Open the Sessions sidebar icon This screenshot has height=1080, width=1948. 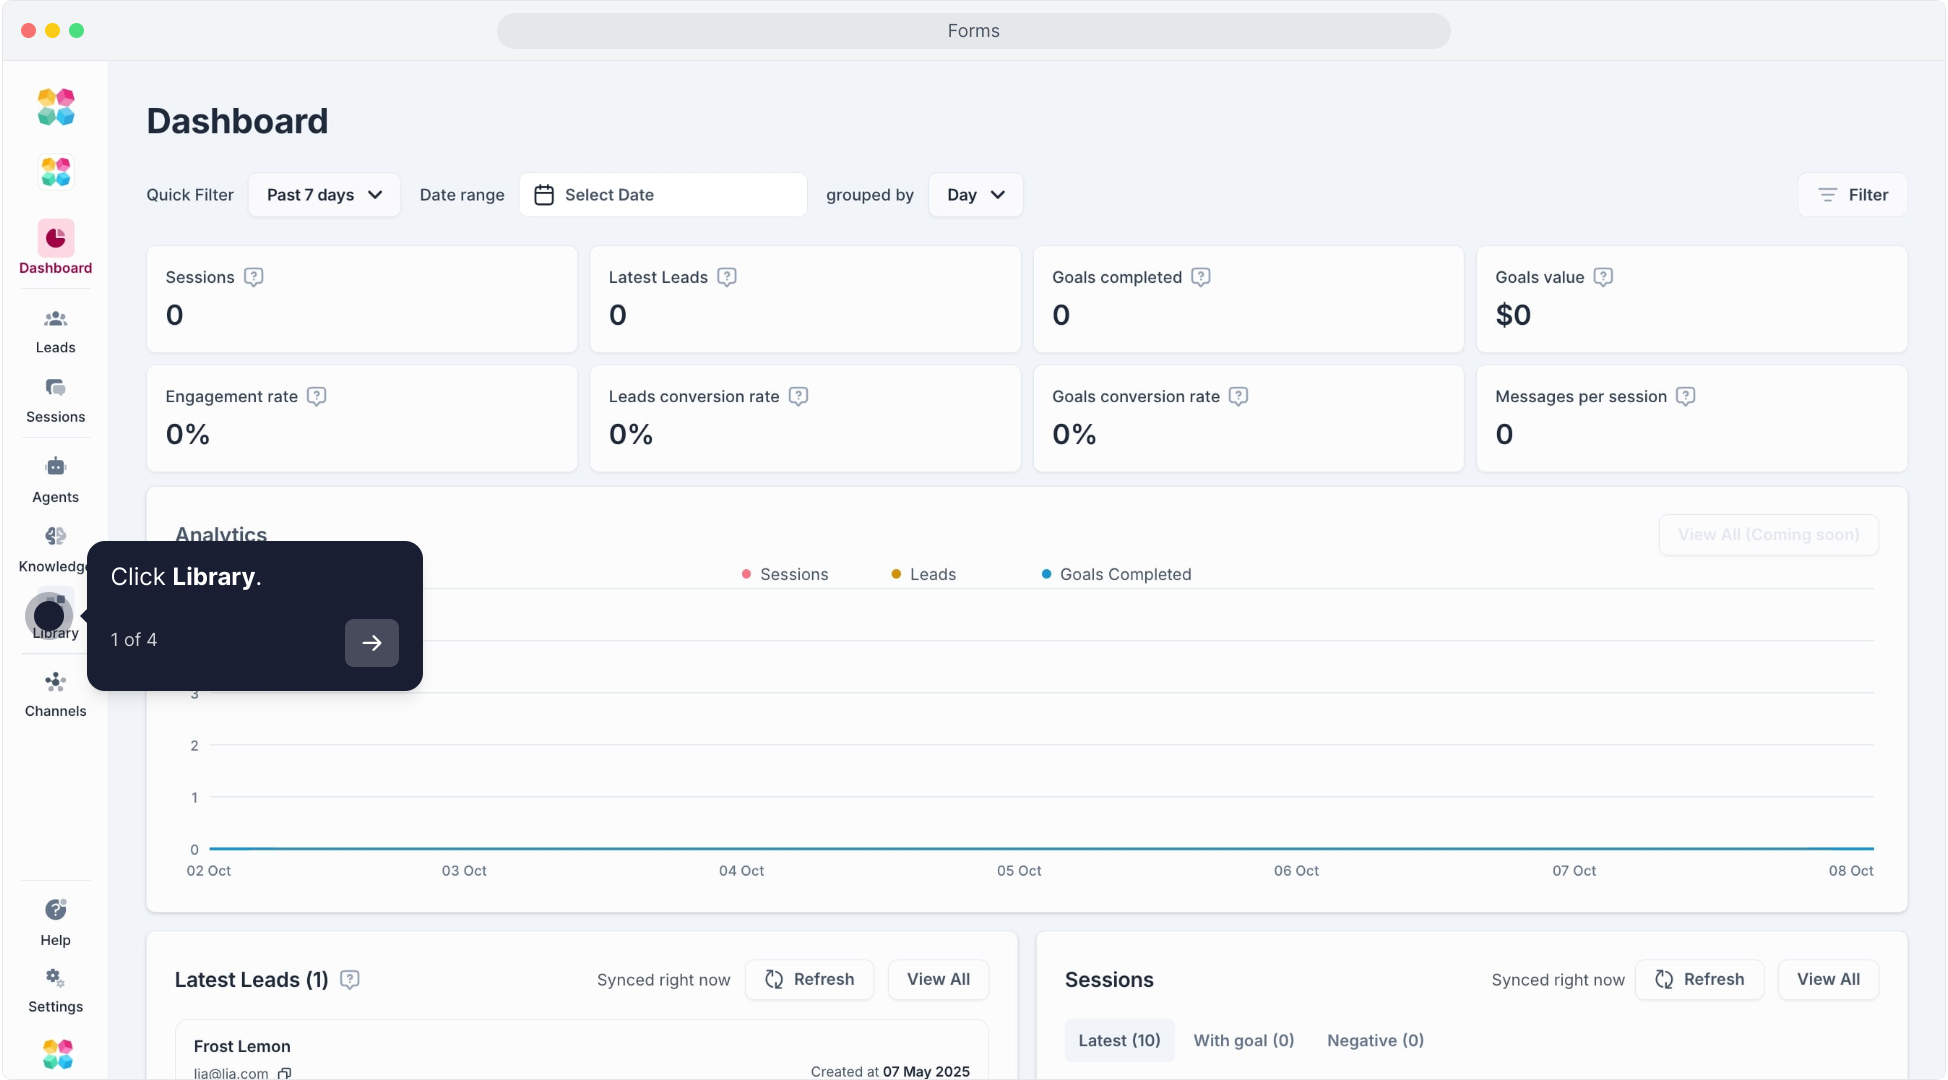pyautogui.click(x=55, y=388)
